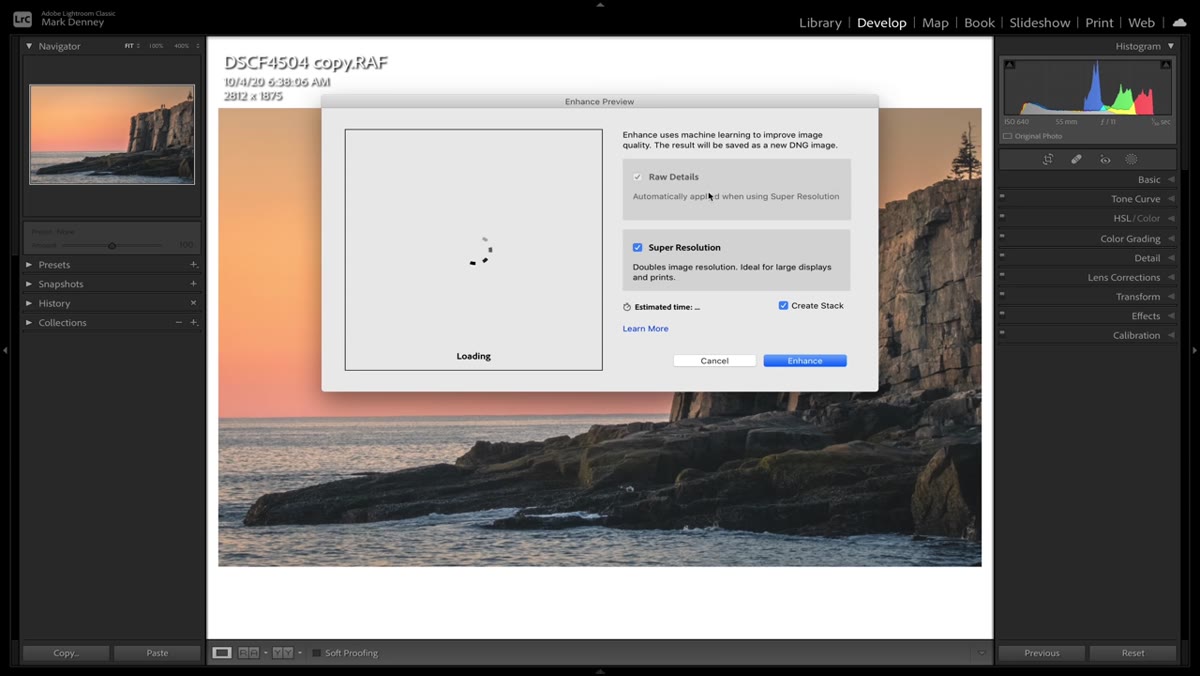Switch to Before/After Y|Y view icon
The width and height of the screenshot is (1200, 676).
[283, 653]
